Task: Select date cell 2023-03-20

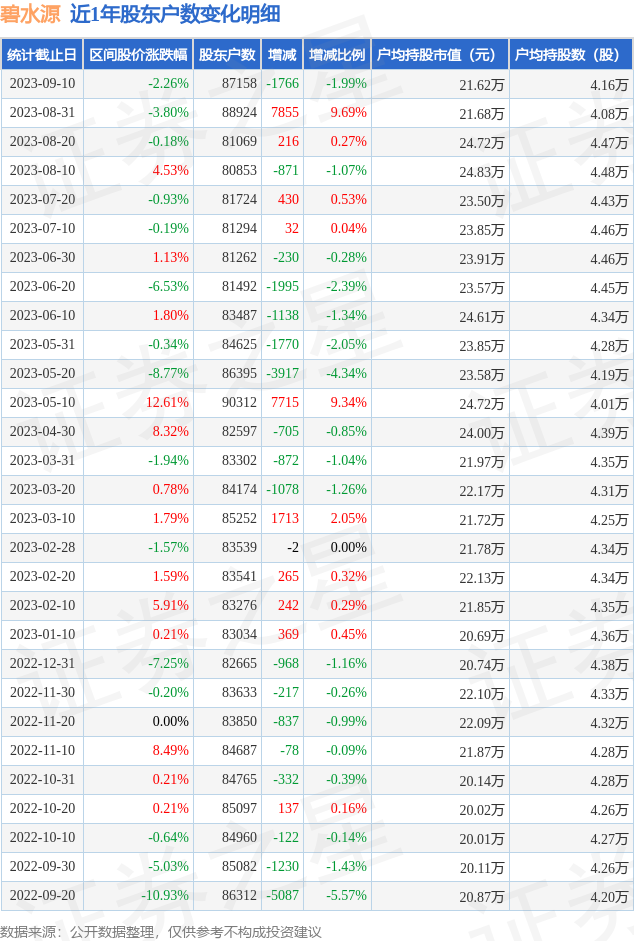Action: pyautogui.click(x=43, y=490)
